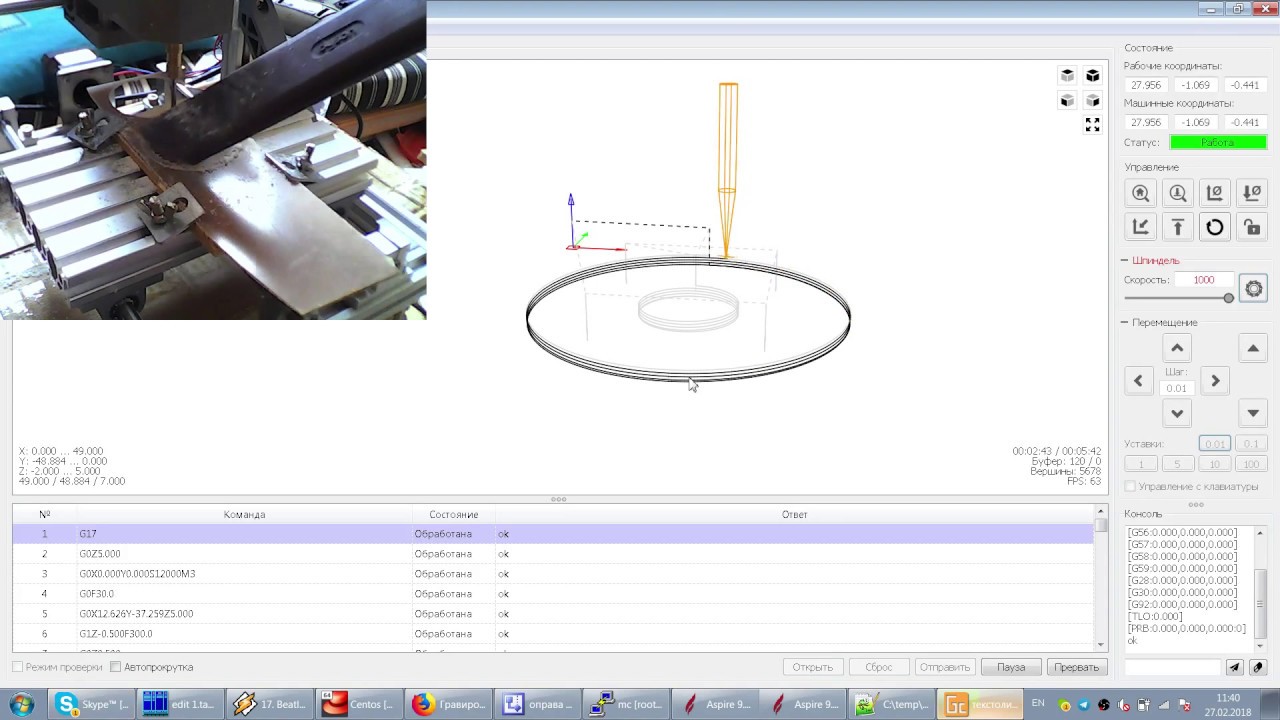Unlock the machine padlock icon
This screenshot has height=720, width=1280.
click(1252, 227)
